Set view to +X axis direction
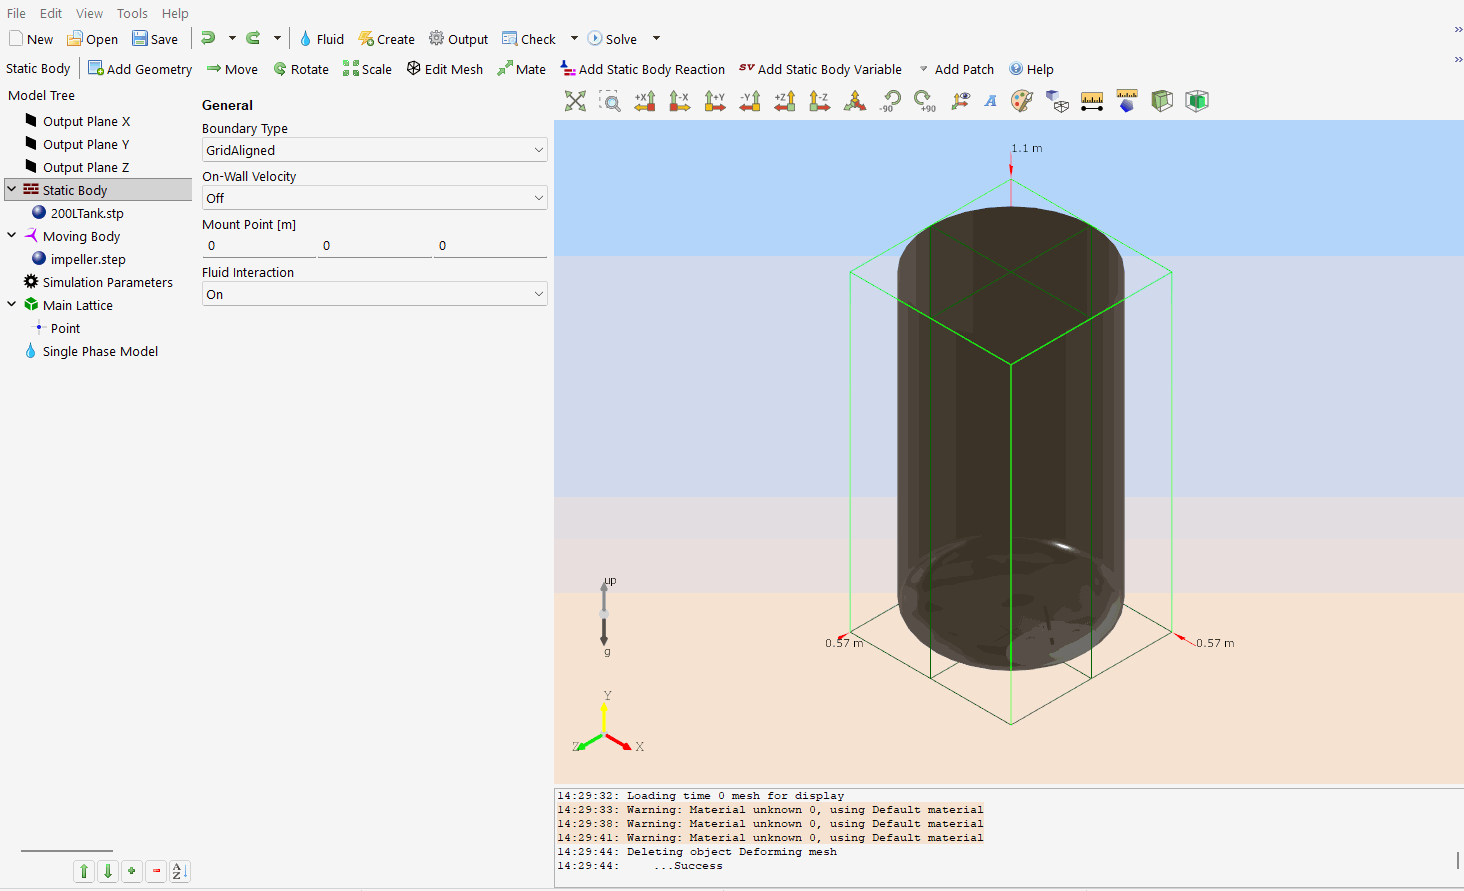This screenshot has width=1464, height=891. pos(645,101)
